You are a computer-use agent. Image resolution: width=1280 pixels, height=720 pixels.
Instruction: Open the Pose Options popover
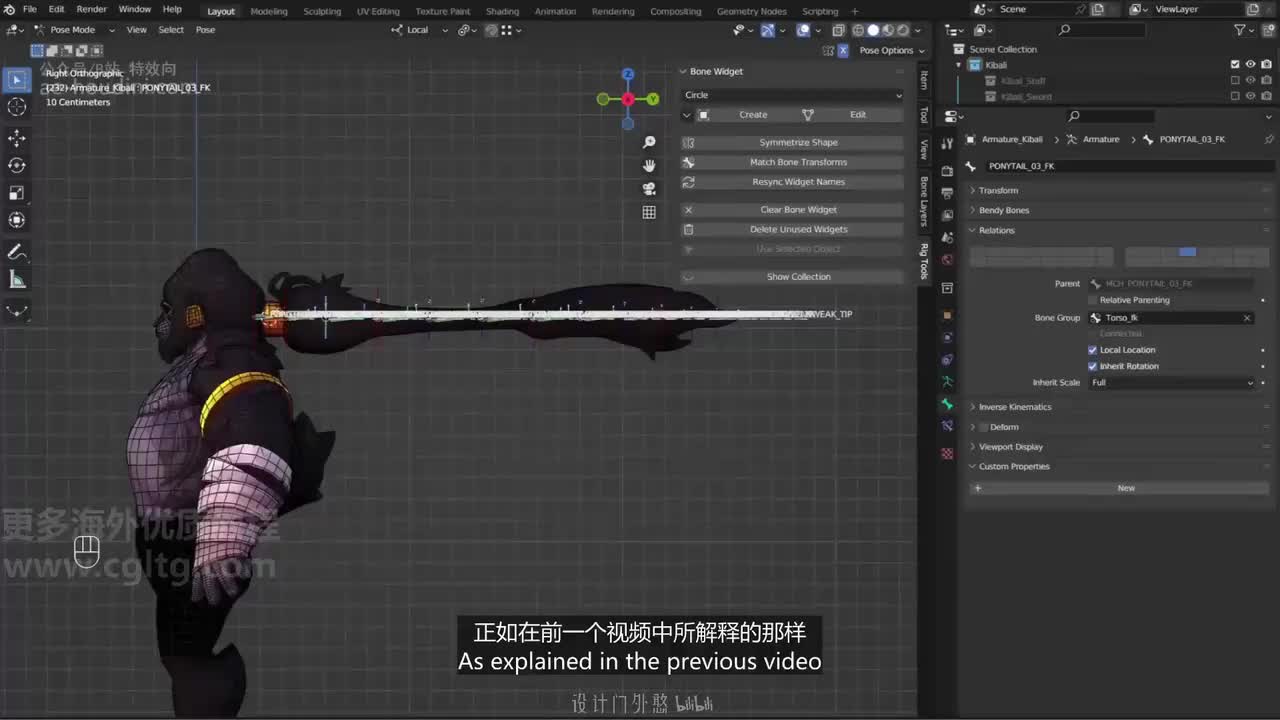891,50
